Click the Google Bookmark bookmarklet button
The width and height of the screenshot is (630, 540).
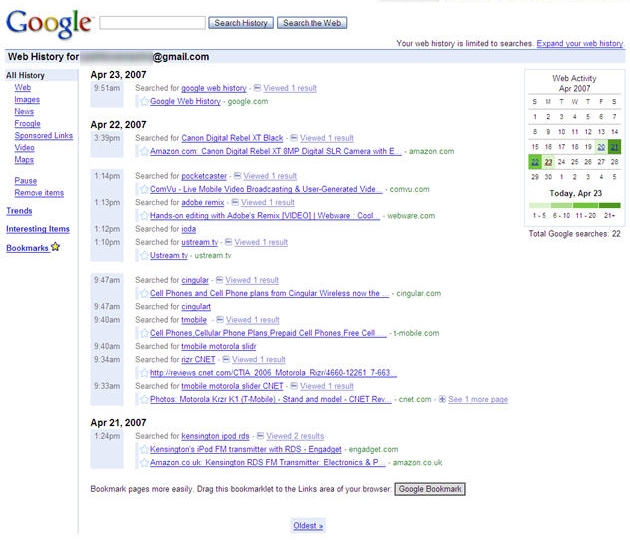tap(430, 489)
